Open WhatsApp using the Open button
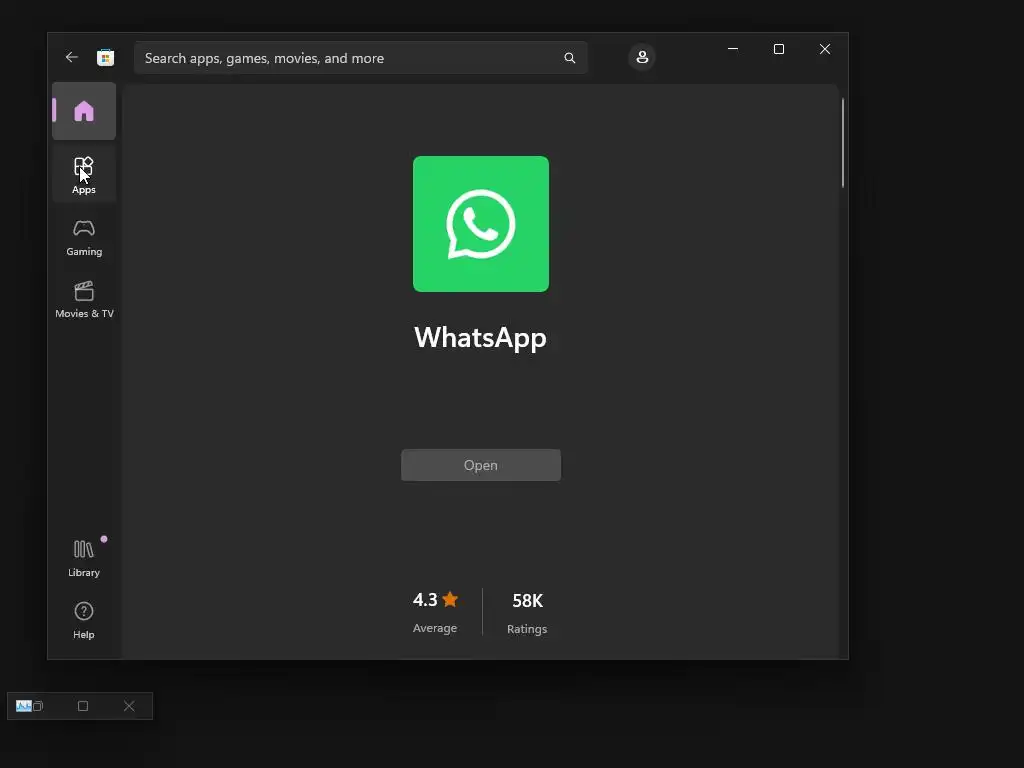This screenshot has height=768, width=1024. click(481, 465)
